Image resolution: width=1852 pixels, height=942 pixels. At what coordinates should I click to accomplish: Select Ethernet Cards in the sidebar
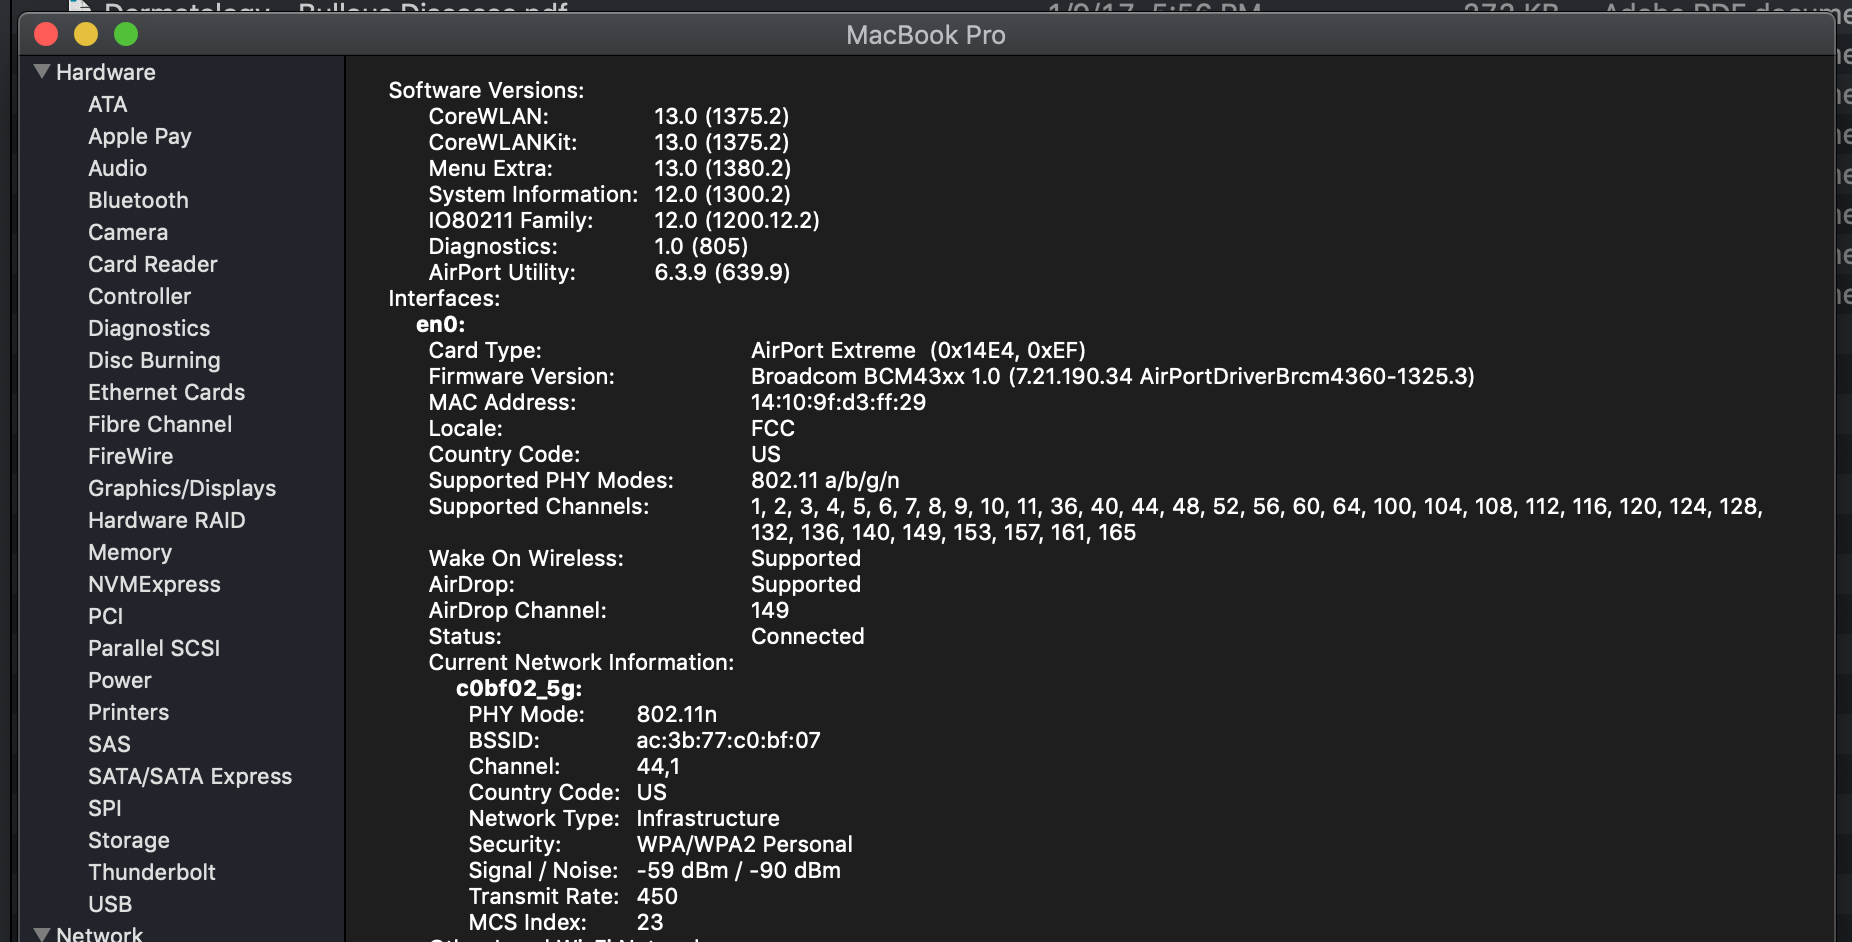coord(166,392)
